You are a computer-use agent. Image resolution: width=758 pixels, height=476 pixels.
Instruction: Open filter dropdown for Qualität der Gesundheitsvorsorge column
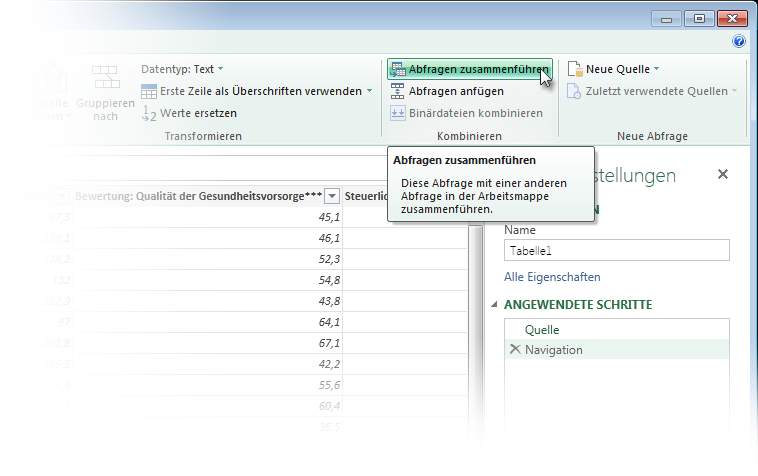tap(332, 196)
